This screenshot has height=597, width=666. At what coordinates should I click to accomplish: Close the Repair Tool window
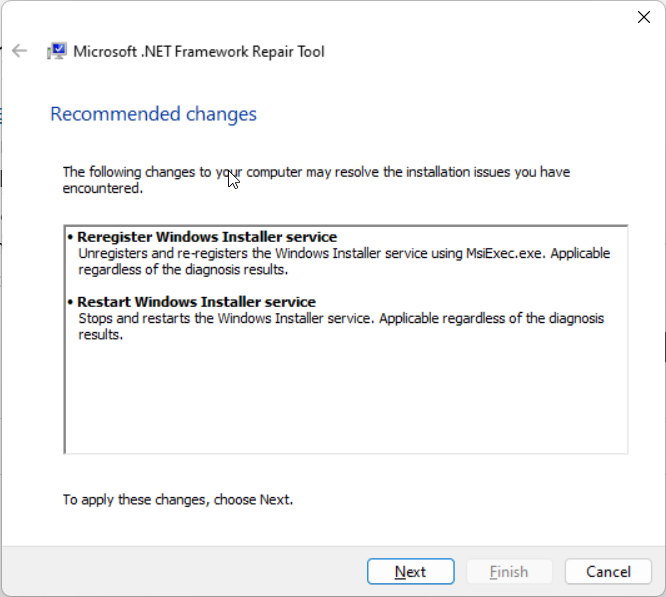(x=644, y=17)
